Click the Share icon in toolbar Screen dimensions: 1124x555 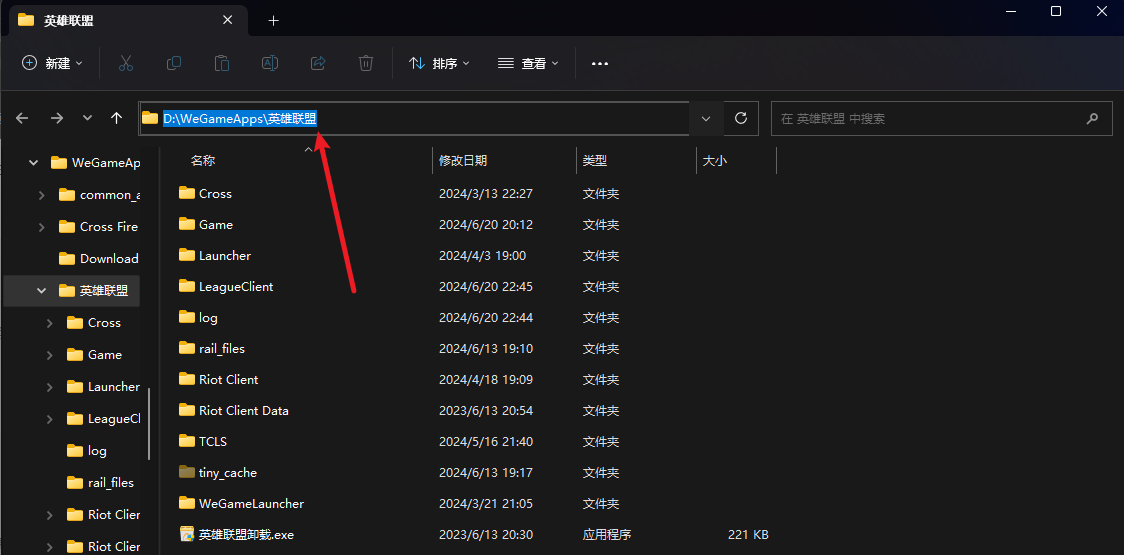[318, 63]
